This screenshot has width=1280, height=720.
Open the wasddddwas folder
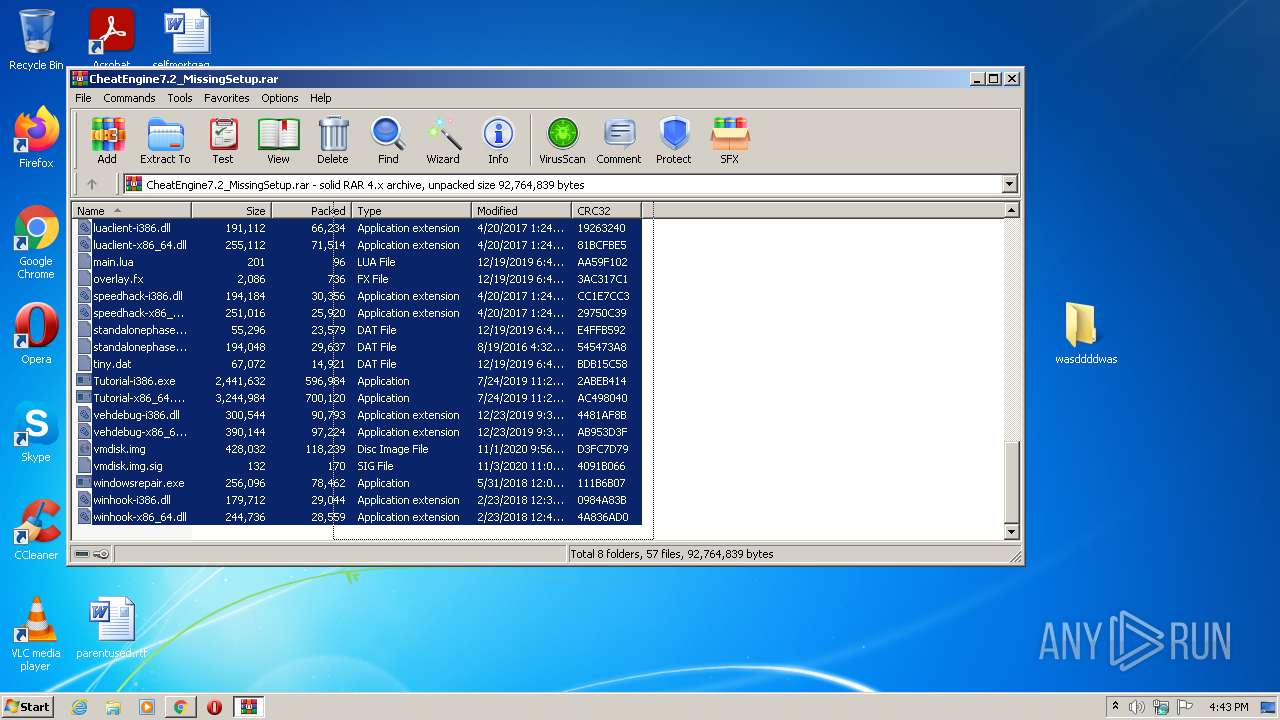pyautogui.click(x=1086, y=333)
